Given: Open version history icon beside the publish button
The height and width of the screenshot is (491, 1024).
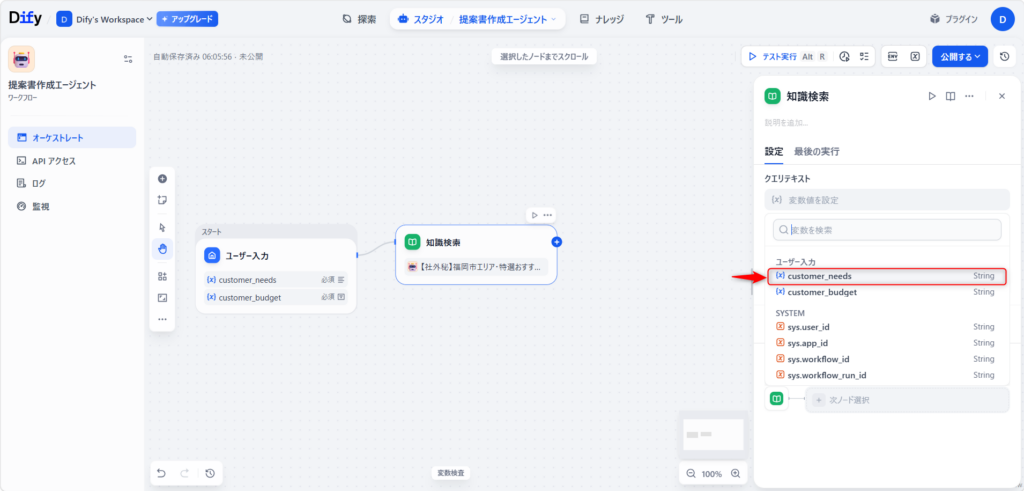Looking at the screenshot, I should [1004, 57].
